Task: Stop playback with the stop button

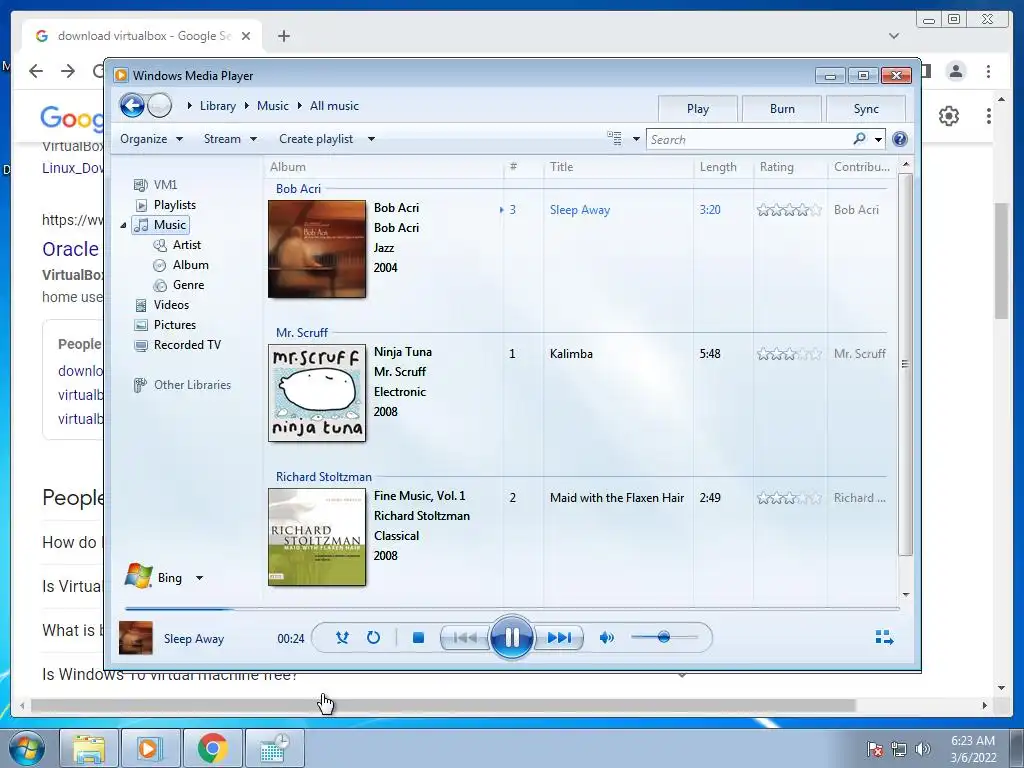Action: [419, 637]
